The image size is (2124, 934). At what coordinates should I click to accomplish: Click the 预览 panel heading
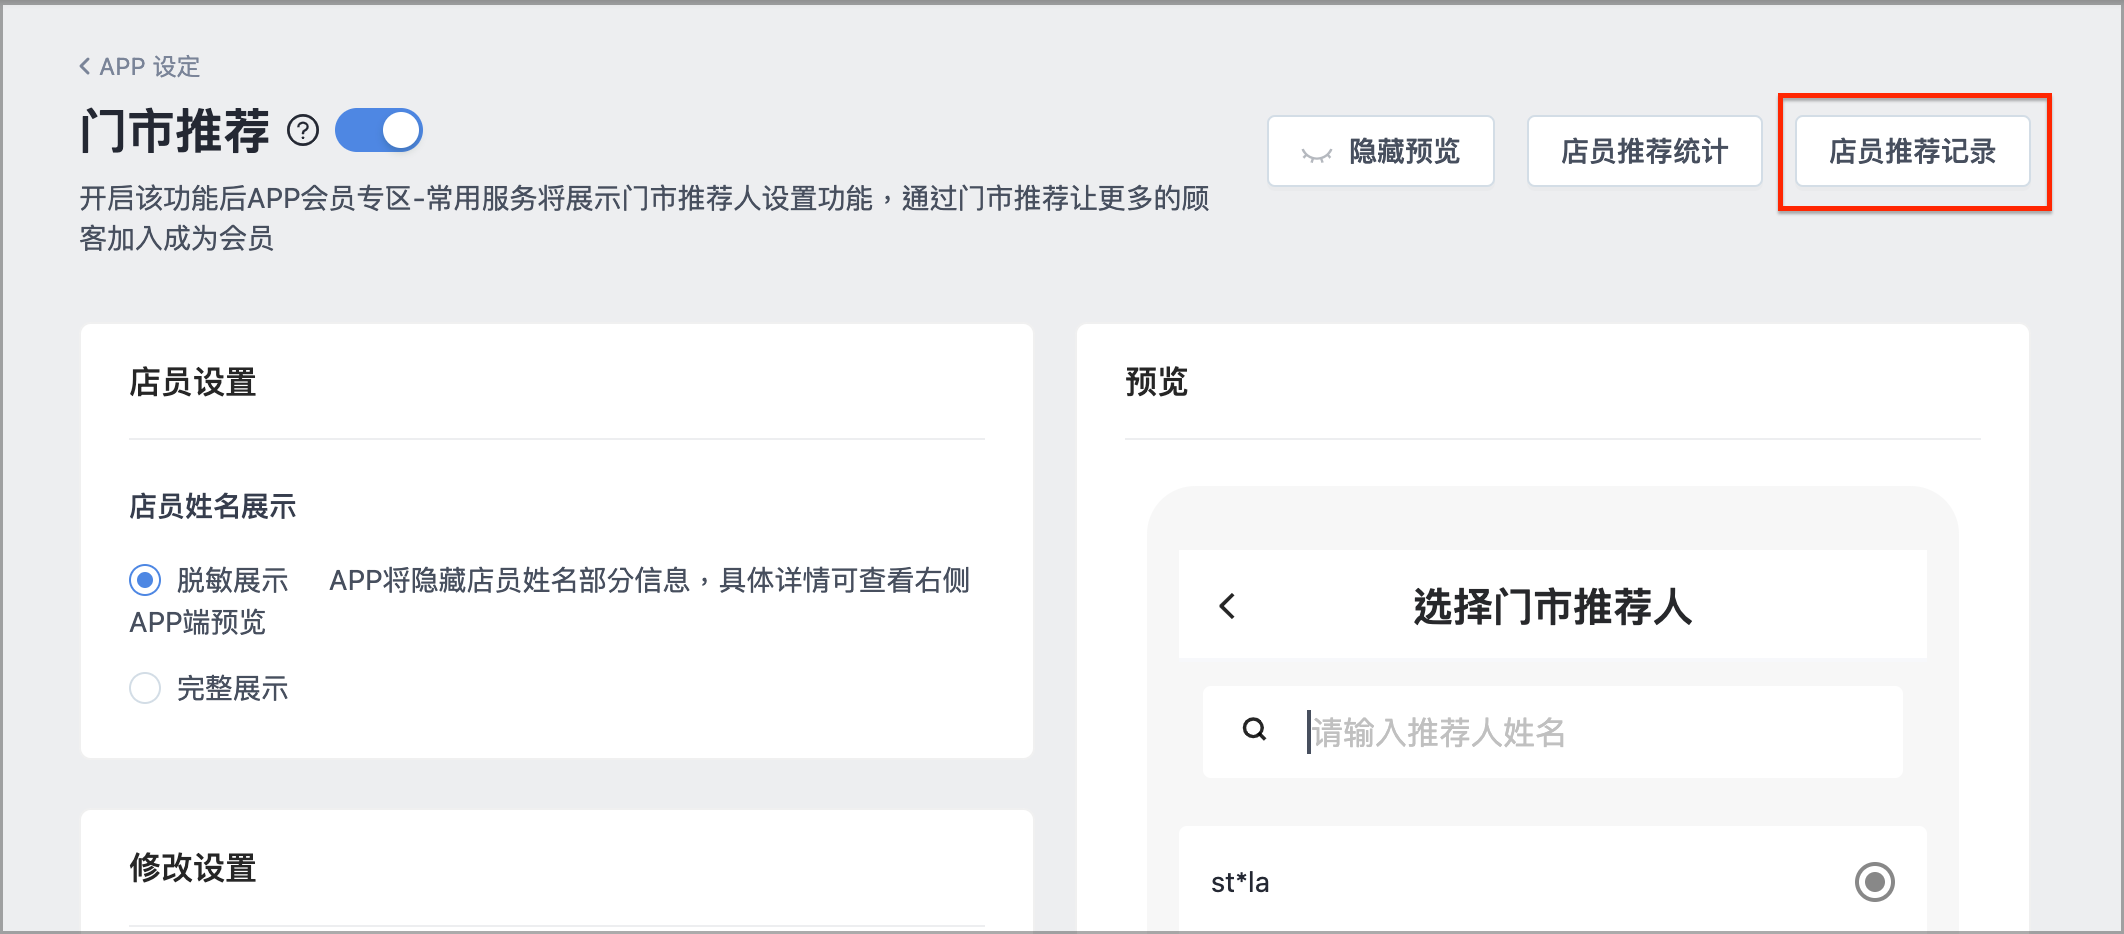click(x=1157, y=382)
